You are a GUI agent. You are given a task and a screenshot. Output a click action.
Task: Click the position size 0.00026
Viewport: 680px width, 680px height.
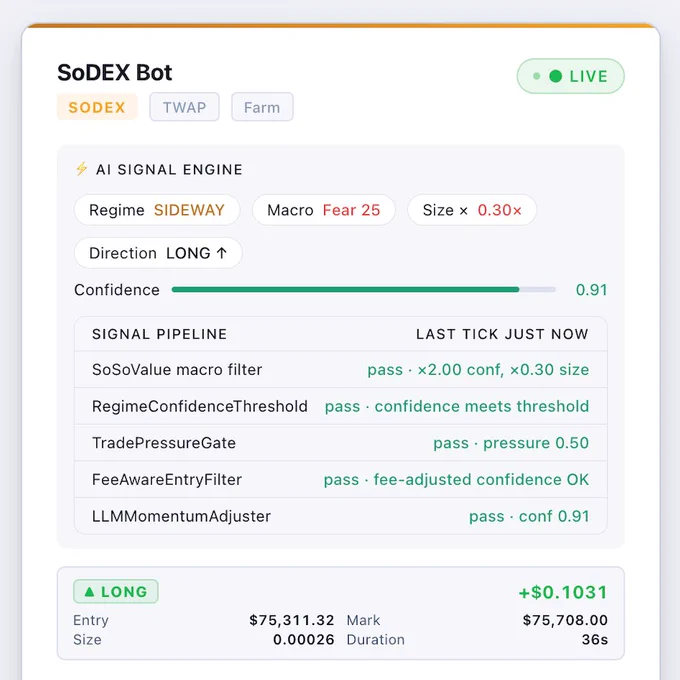304,640
